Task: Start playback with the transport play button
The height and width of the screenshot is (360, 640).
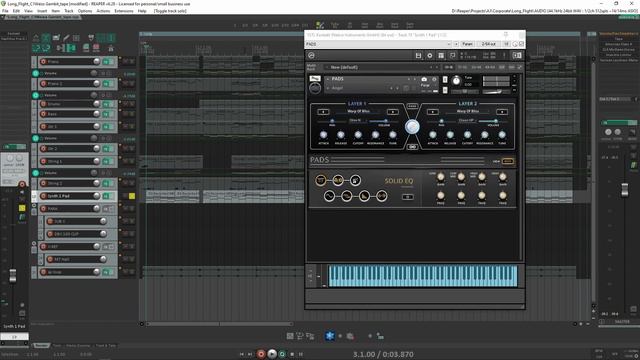Action: point(272,354)
